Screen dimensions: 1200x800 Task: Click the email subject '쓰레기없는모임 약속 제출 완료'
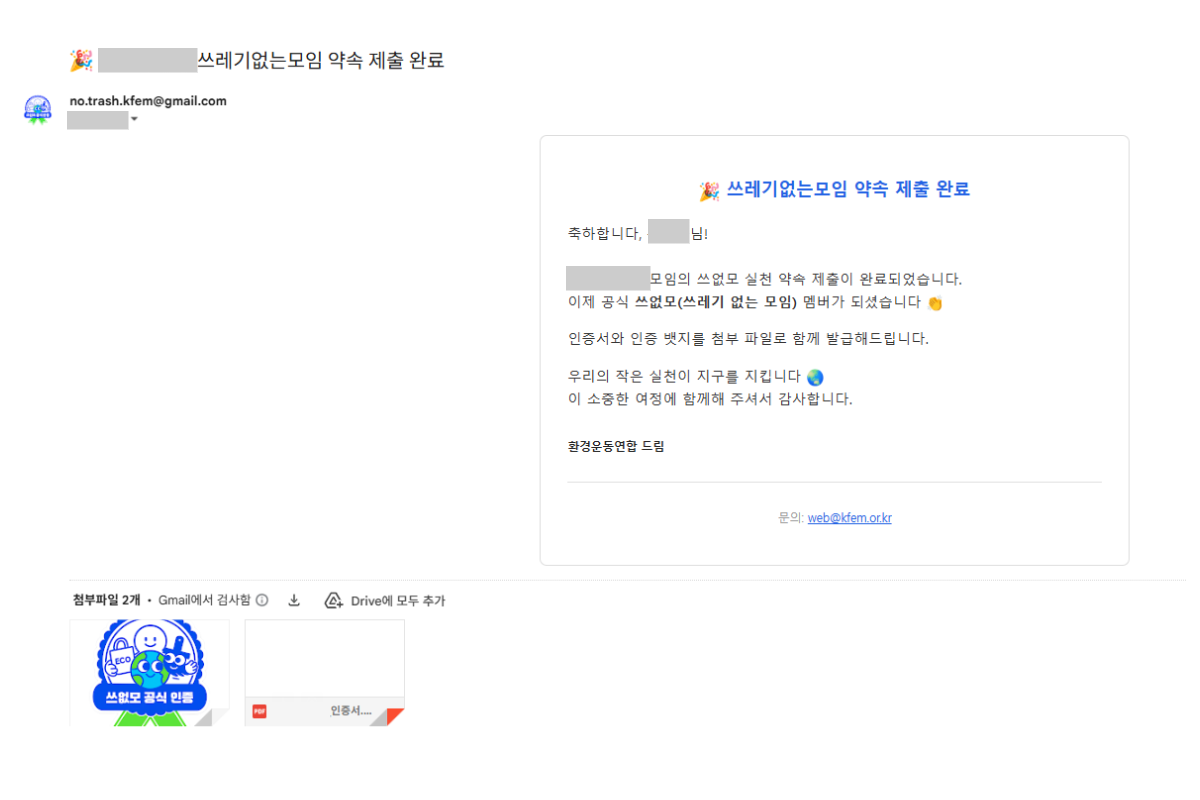click(321, 61)
